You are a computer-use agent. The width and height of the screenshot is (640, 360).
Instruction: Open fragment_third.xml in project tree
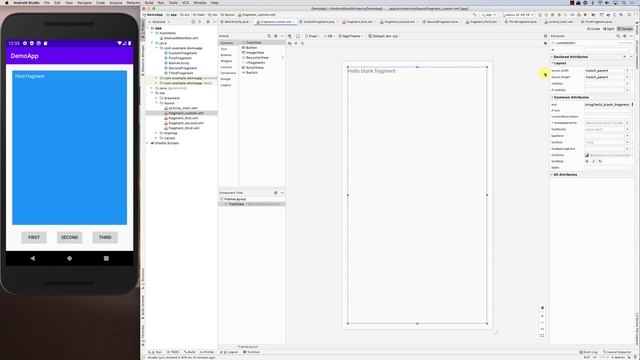click(x=184, y=128)
